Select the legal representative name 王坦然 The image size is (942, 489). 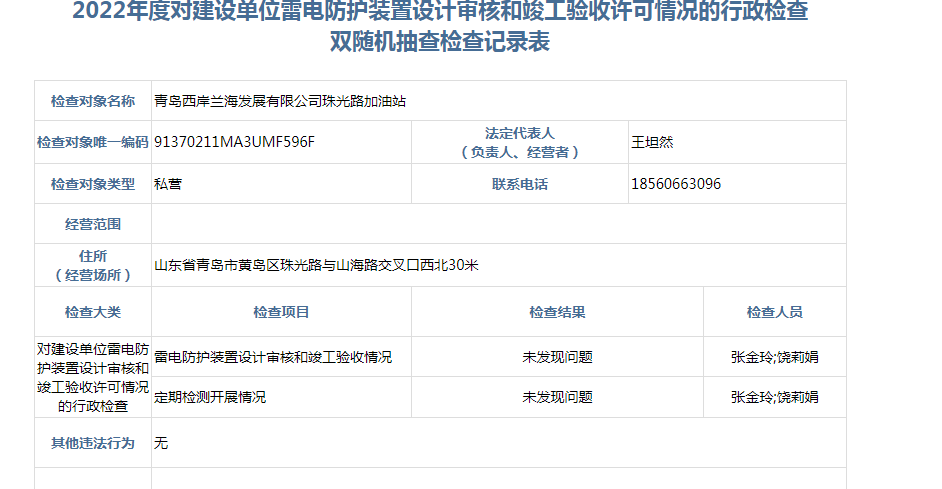tap(652, 142)
